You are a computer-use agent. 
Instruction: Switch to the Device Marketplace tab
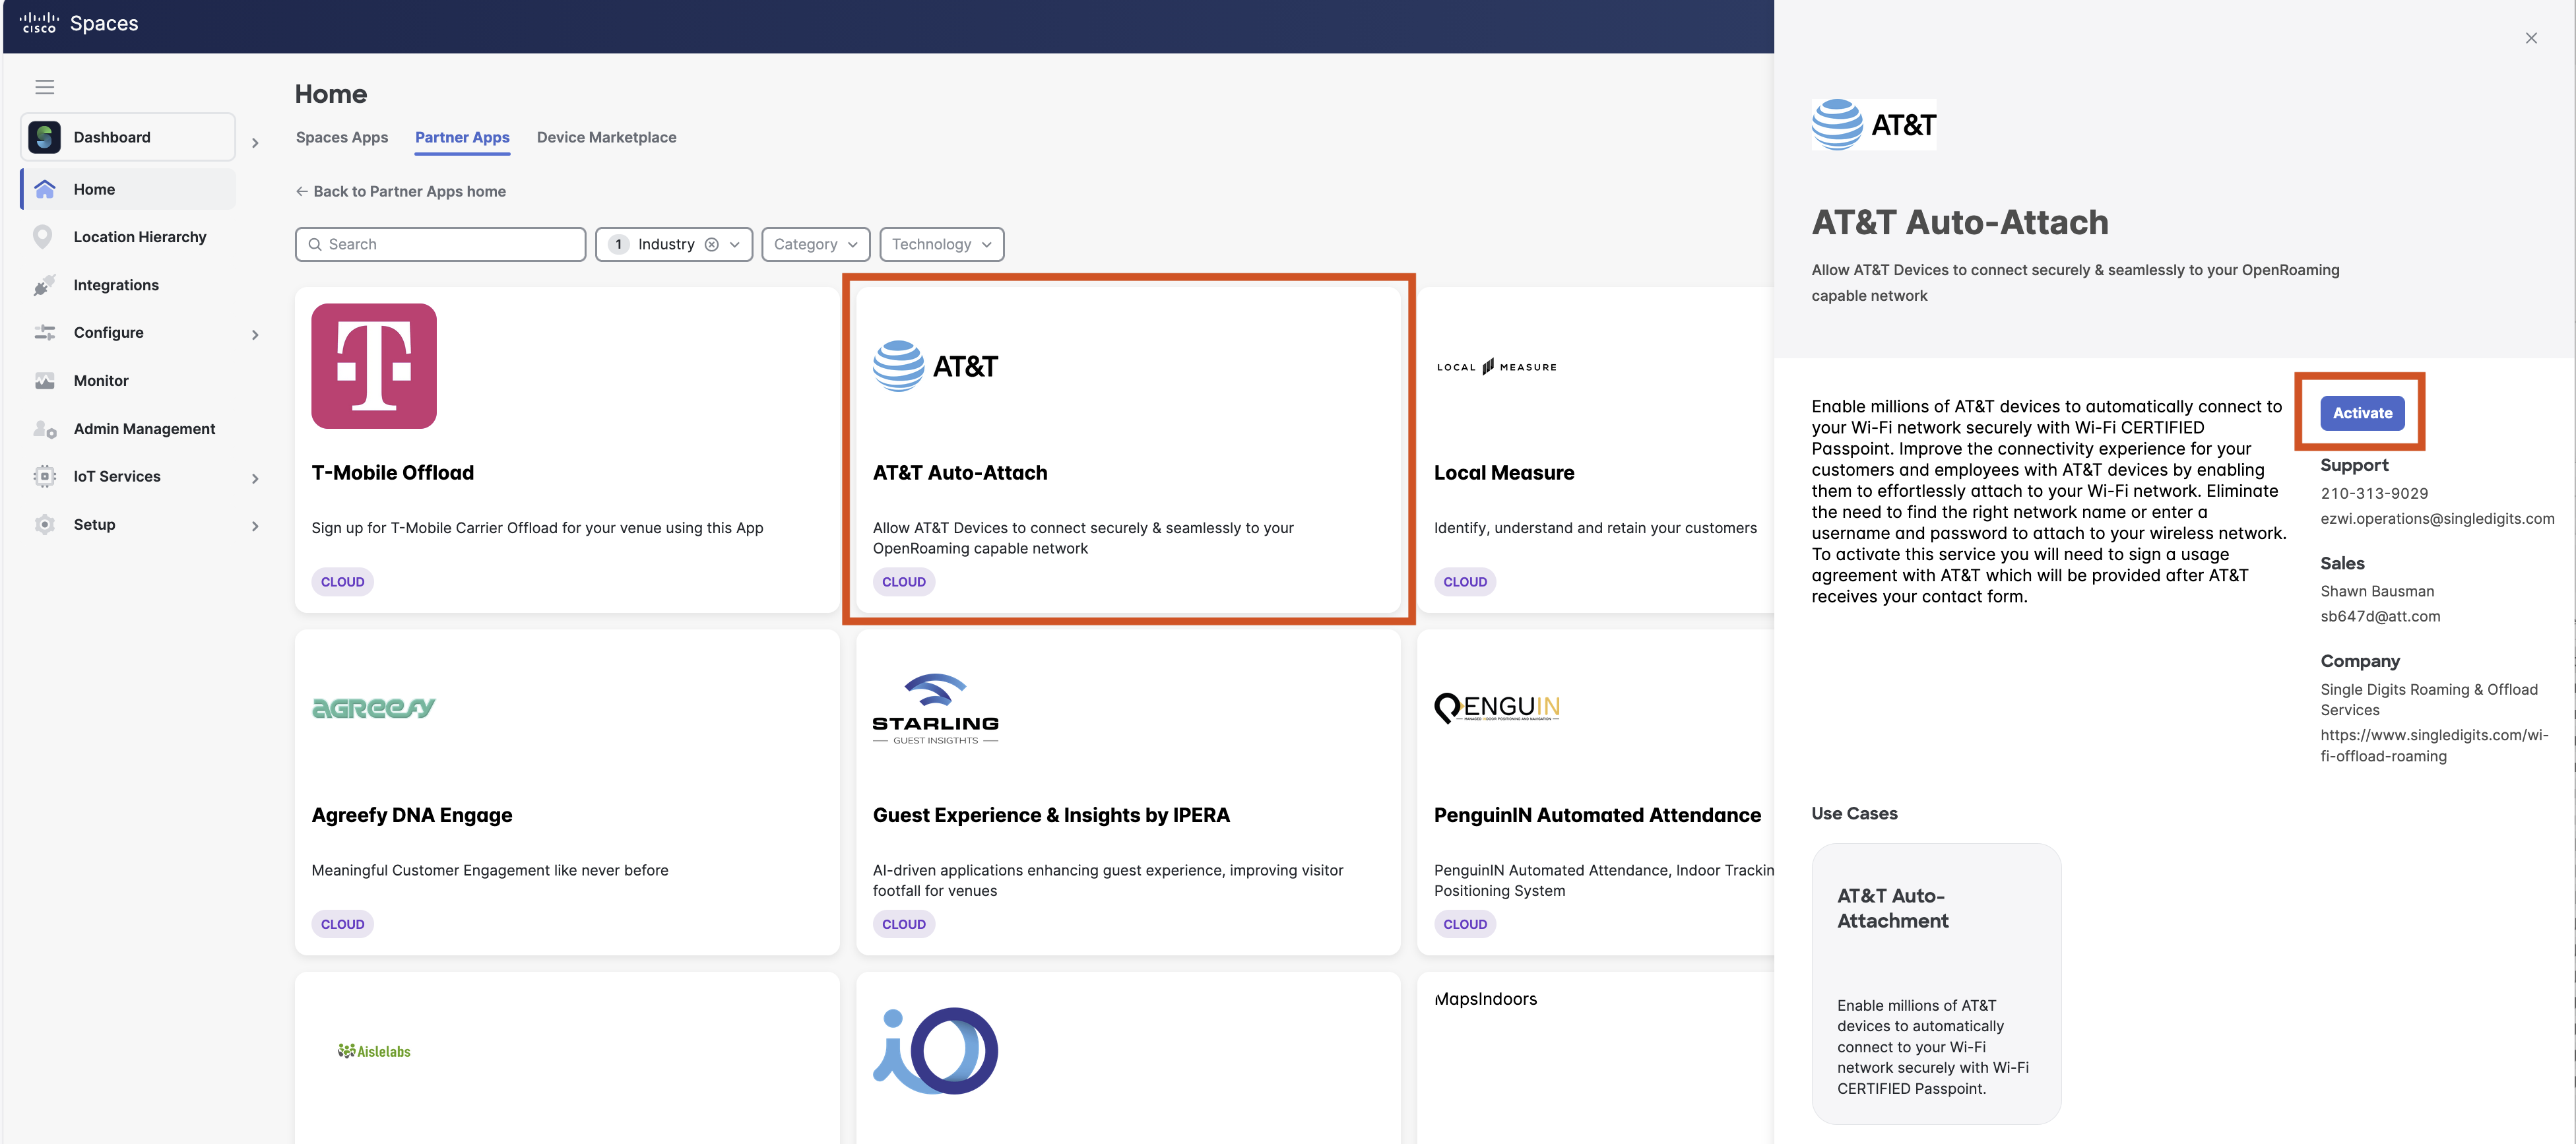point(606,137)
